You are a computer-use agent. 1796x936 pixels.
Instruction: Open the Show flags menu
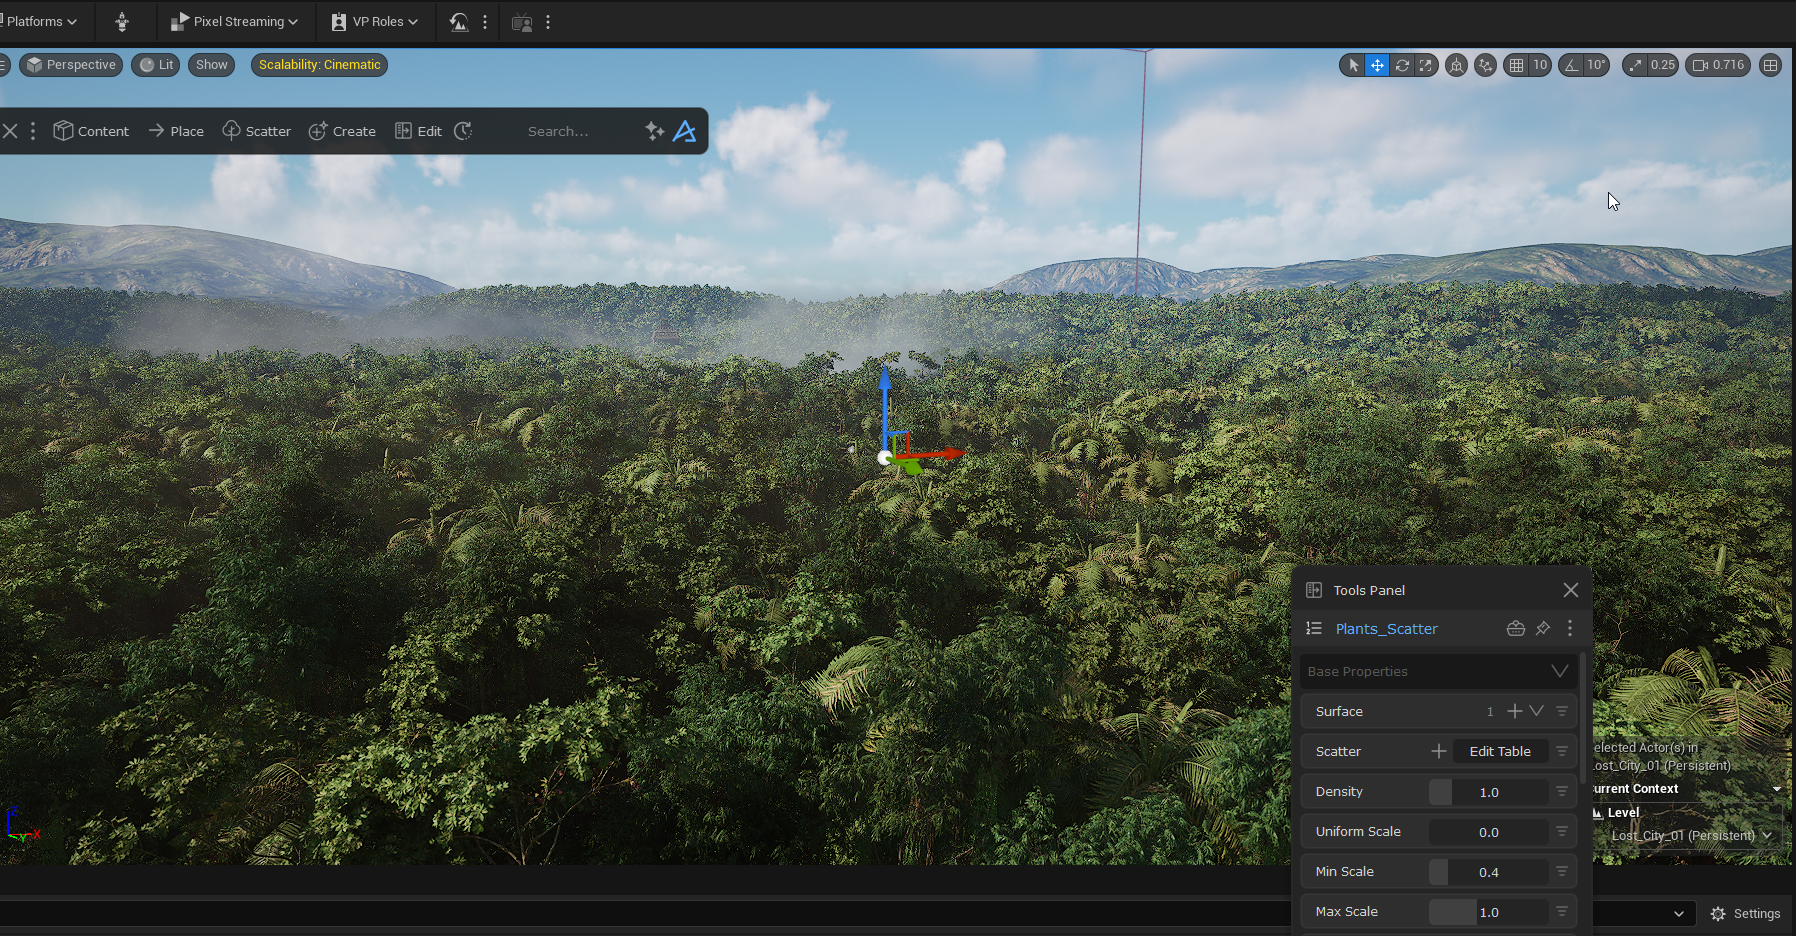coord(211,65)
